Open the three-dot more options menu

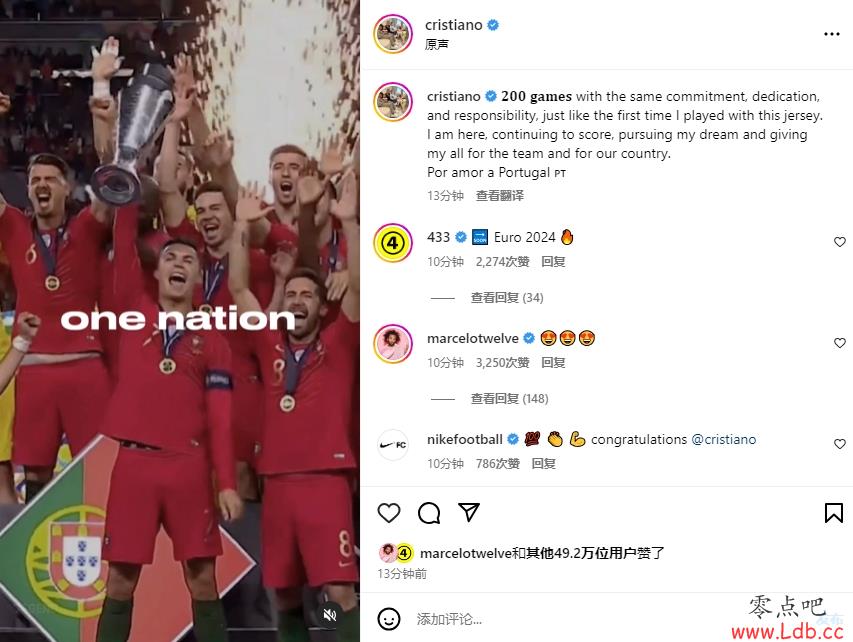point(831,34)
